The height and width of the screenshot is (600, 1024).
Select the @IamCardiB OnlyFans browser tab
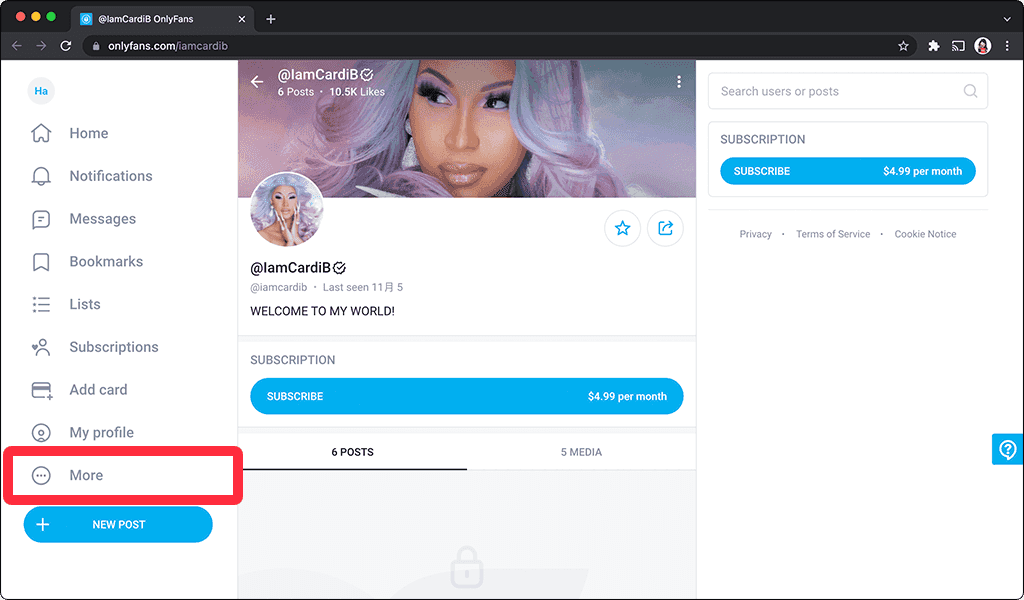[163, 19]
